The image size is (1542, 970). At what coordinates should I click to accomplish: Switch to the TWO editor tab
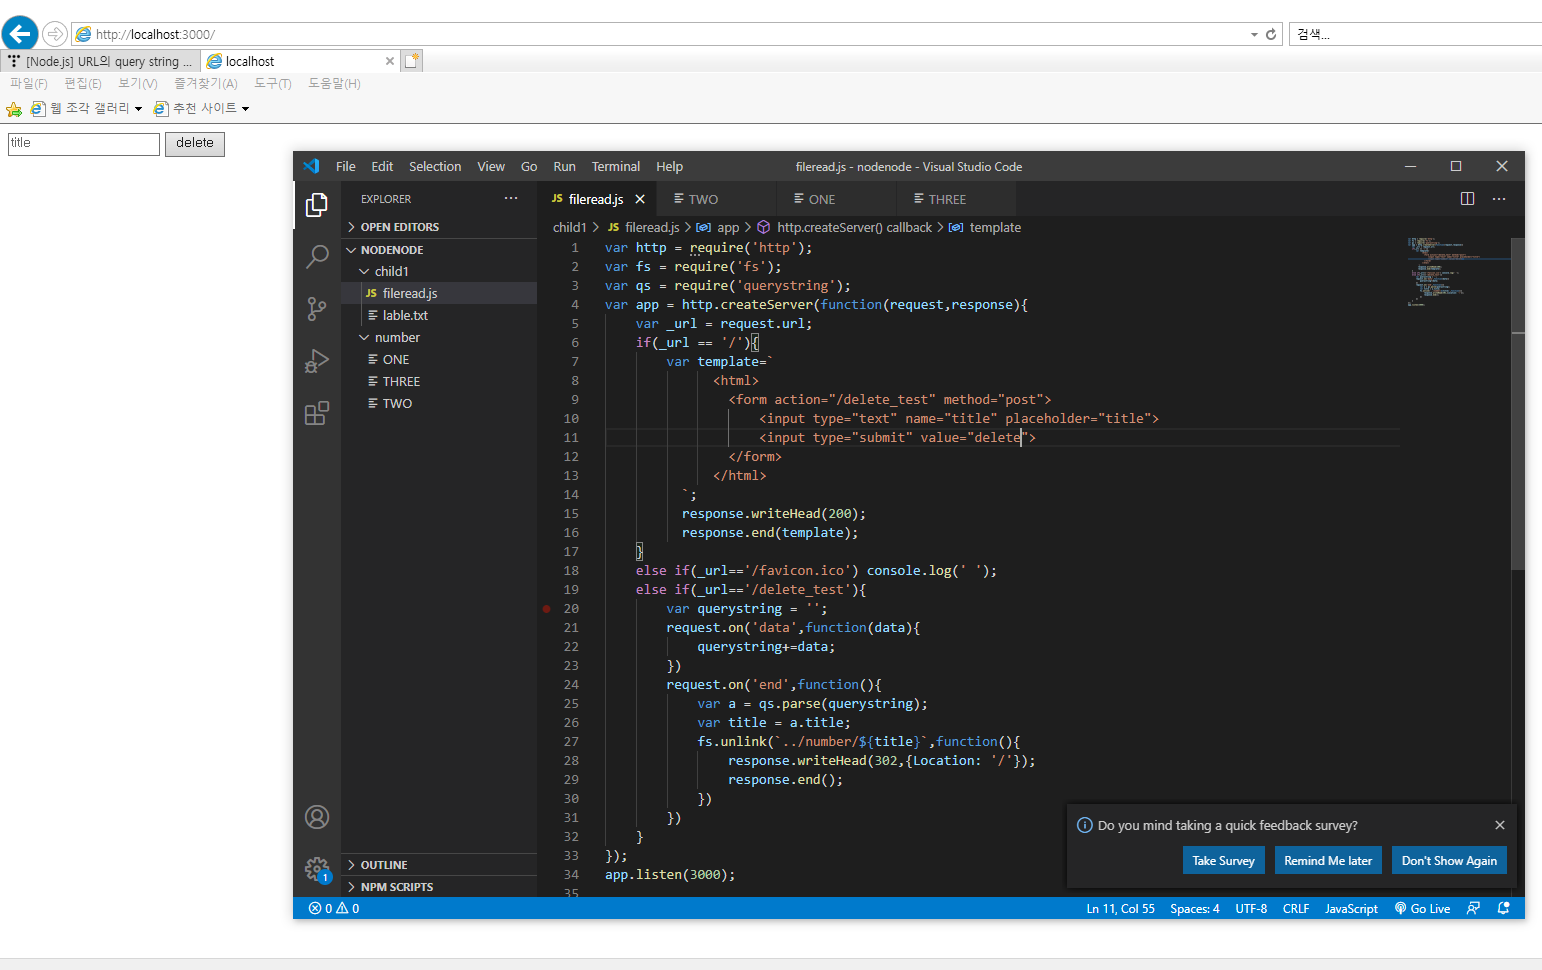tap(703, 198)
